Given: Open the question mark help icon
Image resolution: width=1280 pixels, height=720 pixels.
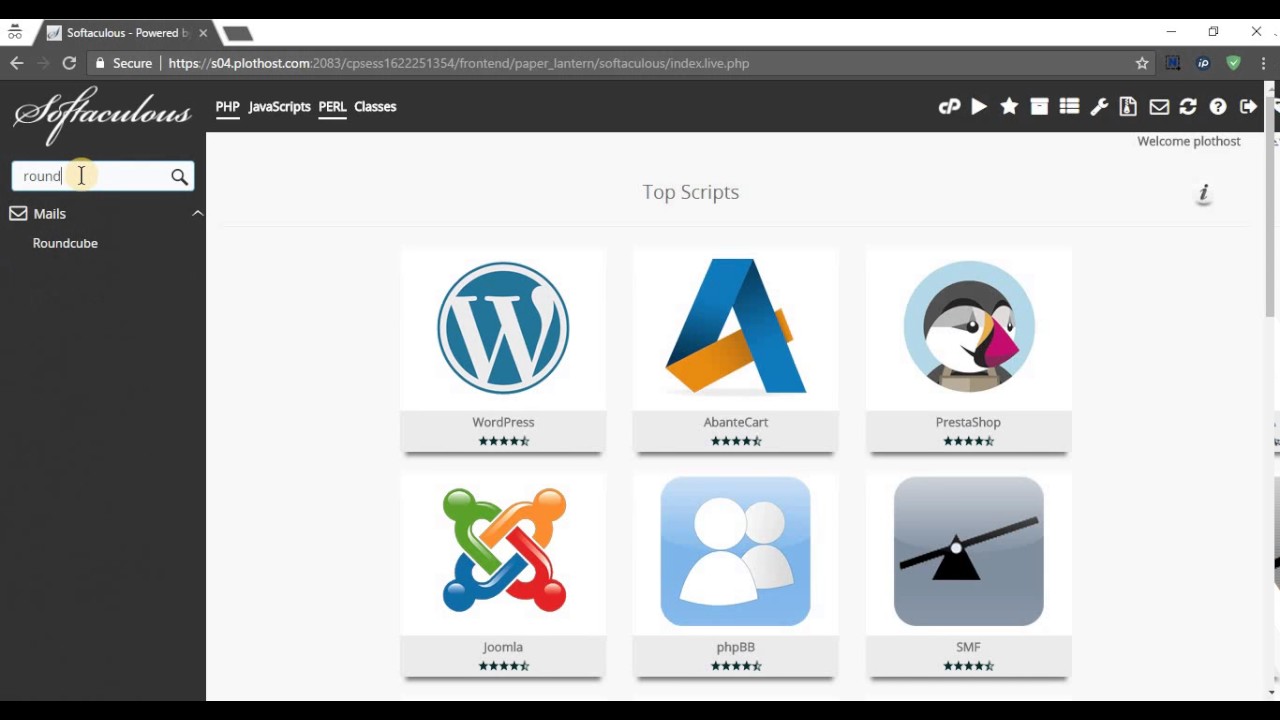Looking at the screenshot, I should pos(1218,107).
